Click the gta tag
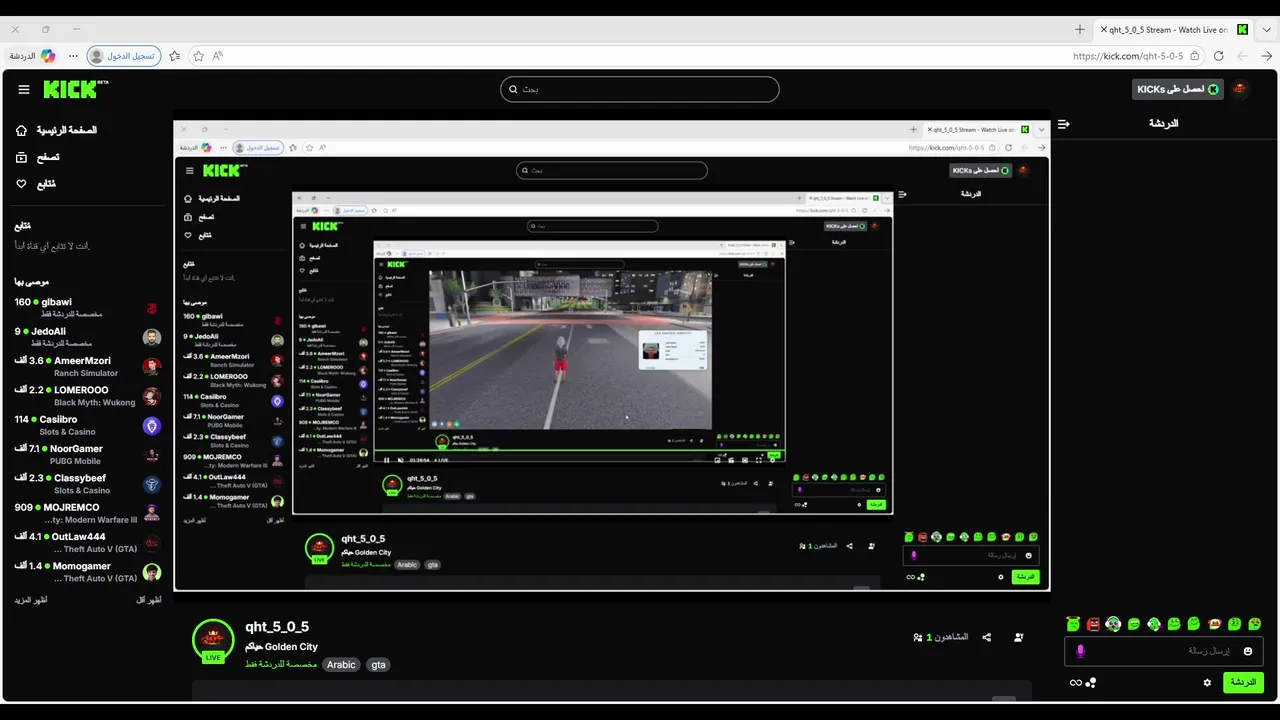The image size is (1280, 720). 378,665
